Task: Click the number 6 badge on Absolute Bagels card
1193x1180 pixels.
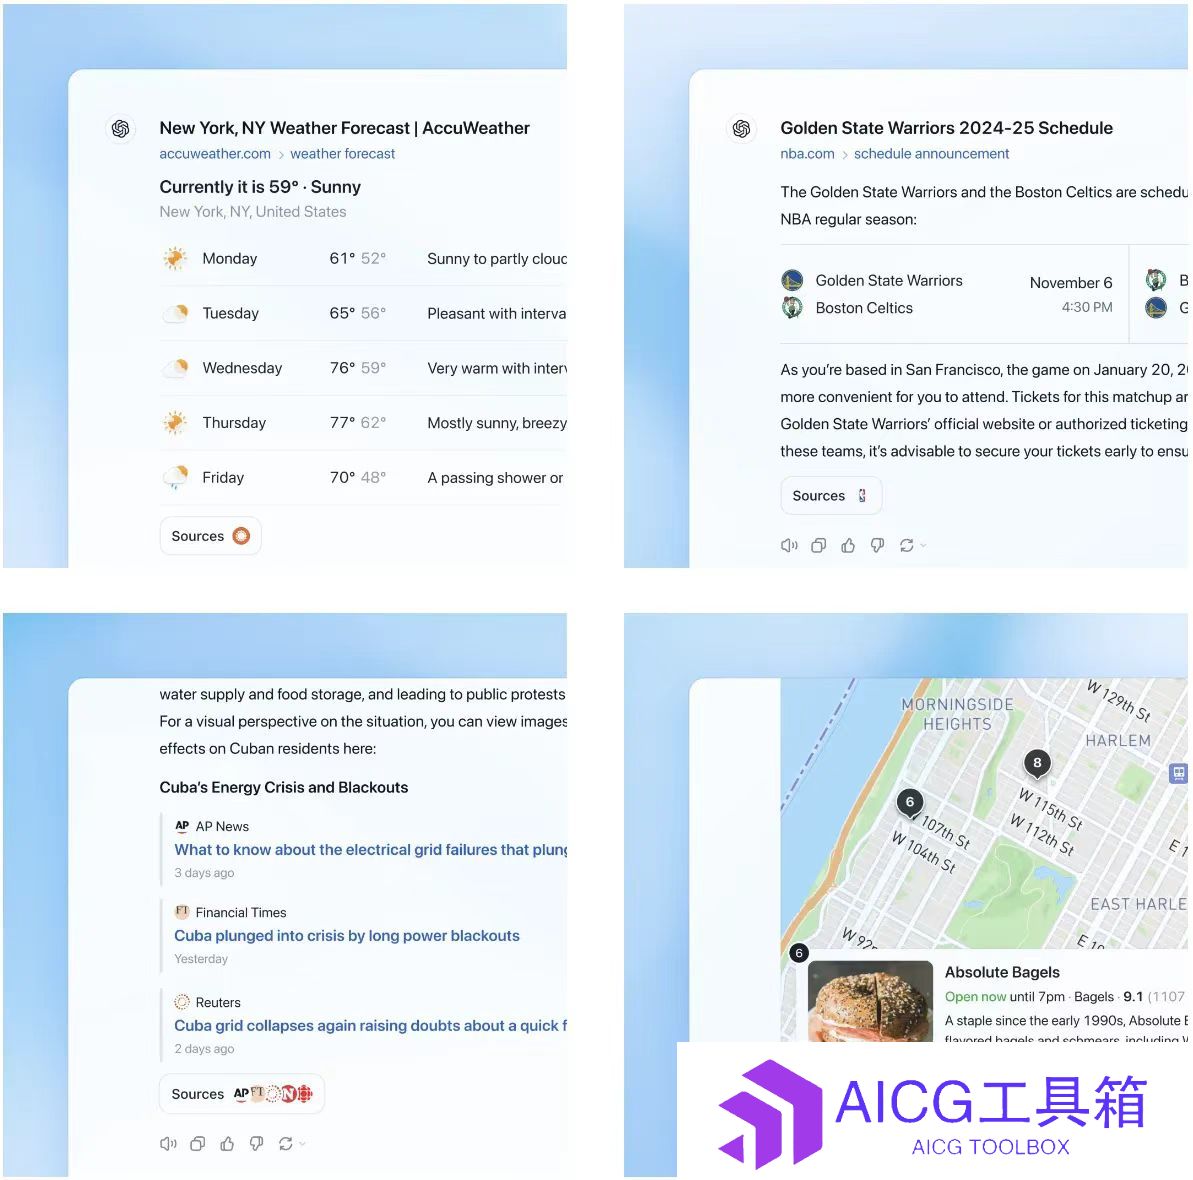Action: (x=799, y=953)
